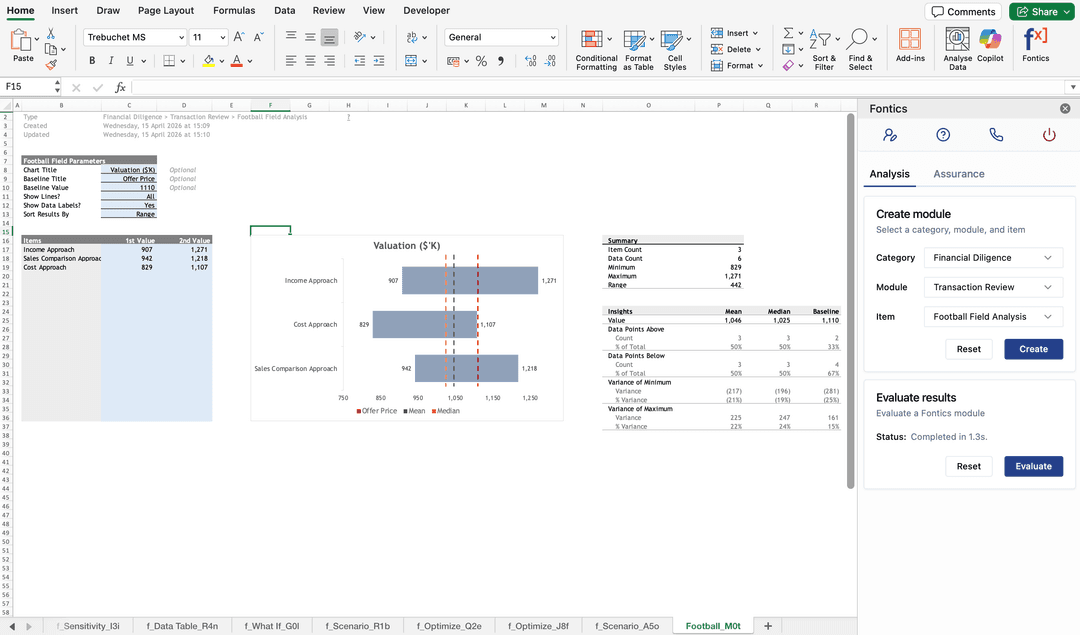1080x635 pixels.
Task: Open the Item Football Field Analysis dropdown
Action: pyautogui.click(x=993, y=317)
